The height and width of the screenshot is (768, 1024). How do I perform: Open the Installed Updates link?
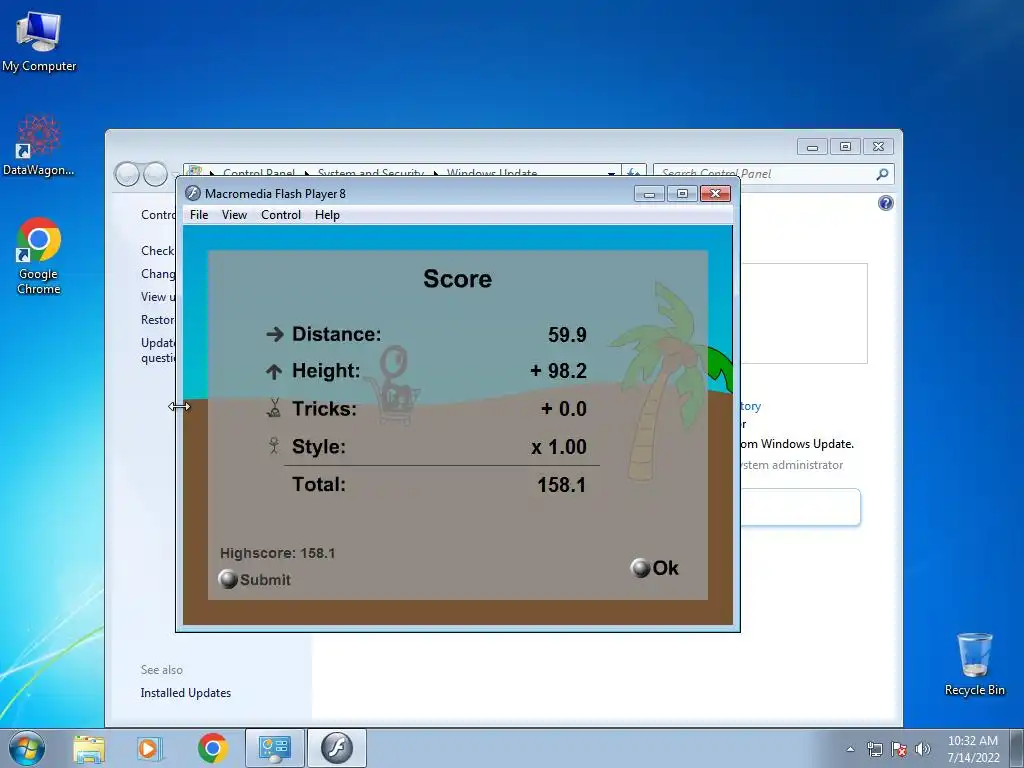[x=185, y=693]
